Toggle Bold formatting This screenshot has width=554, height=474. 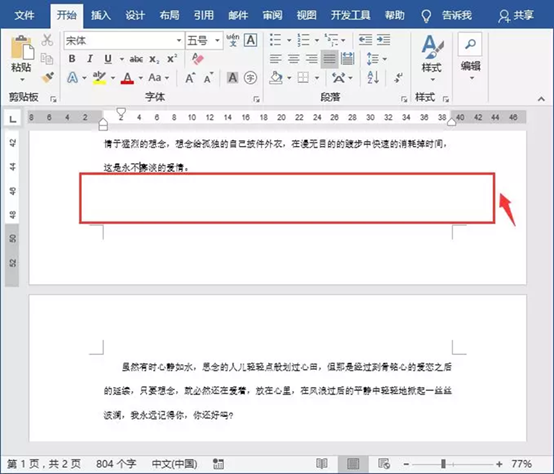coord(72,59)
